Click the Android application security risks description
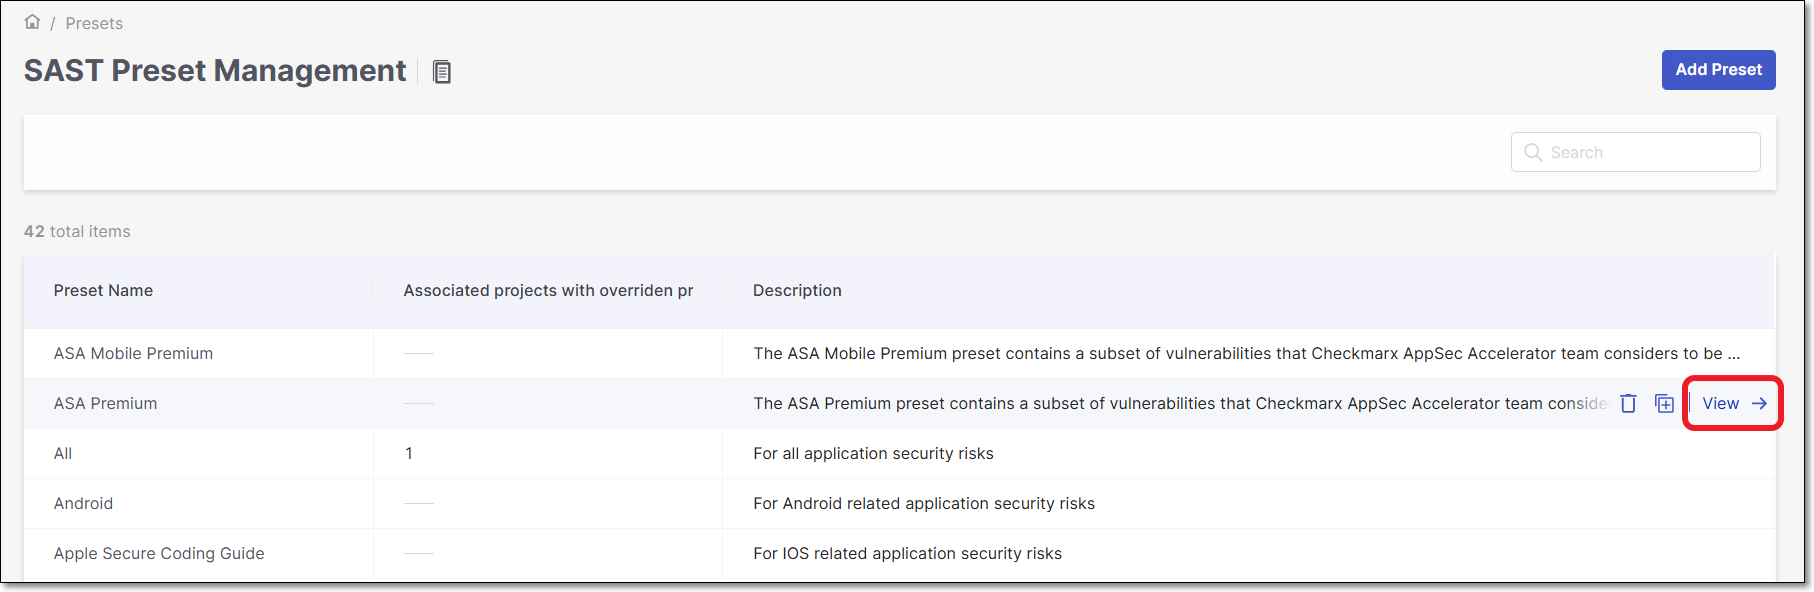This screenshot has height=592, width=1814. point(923,503)
